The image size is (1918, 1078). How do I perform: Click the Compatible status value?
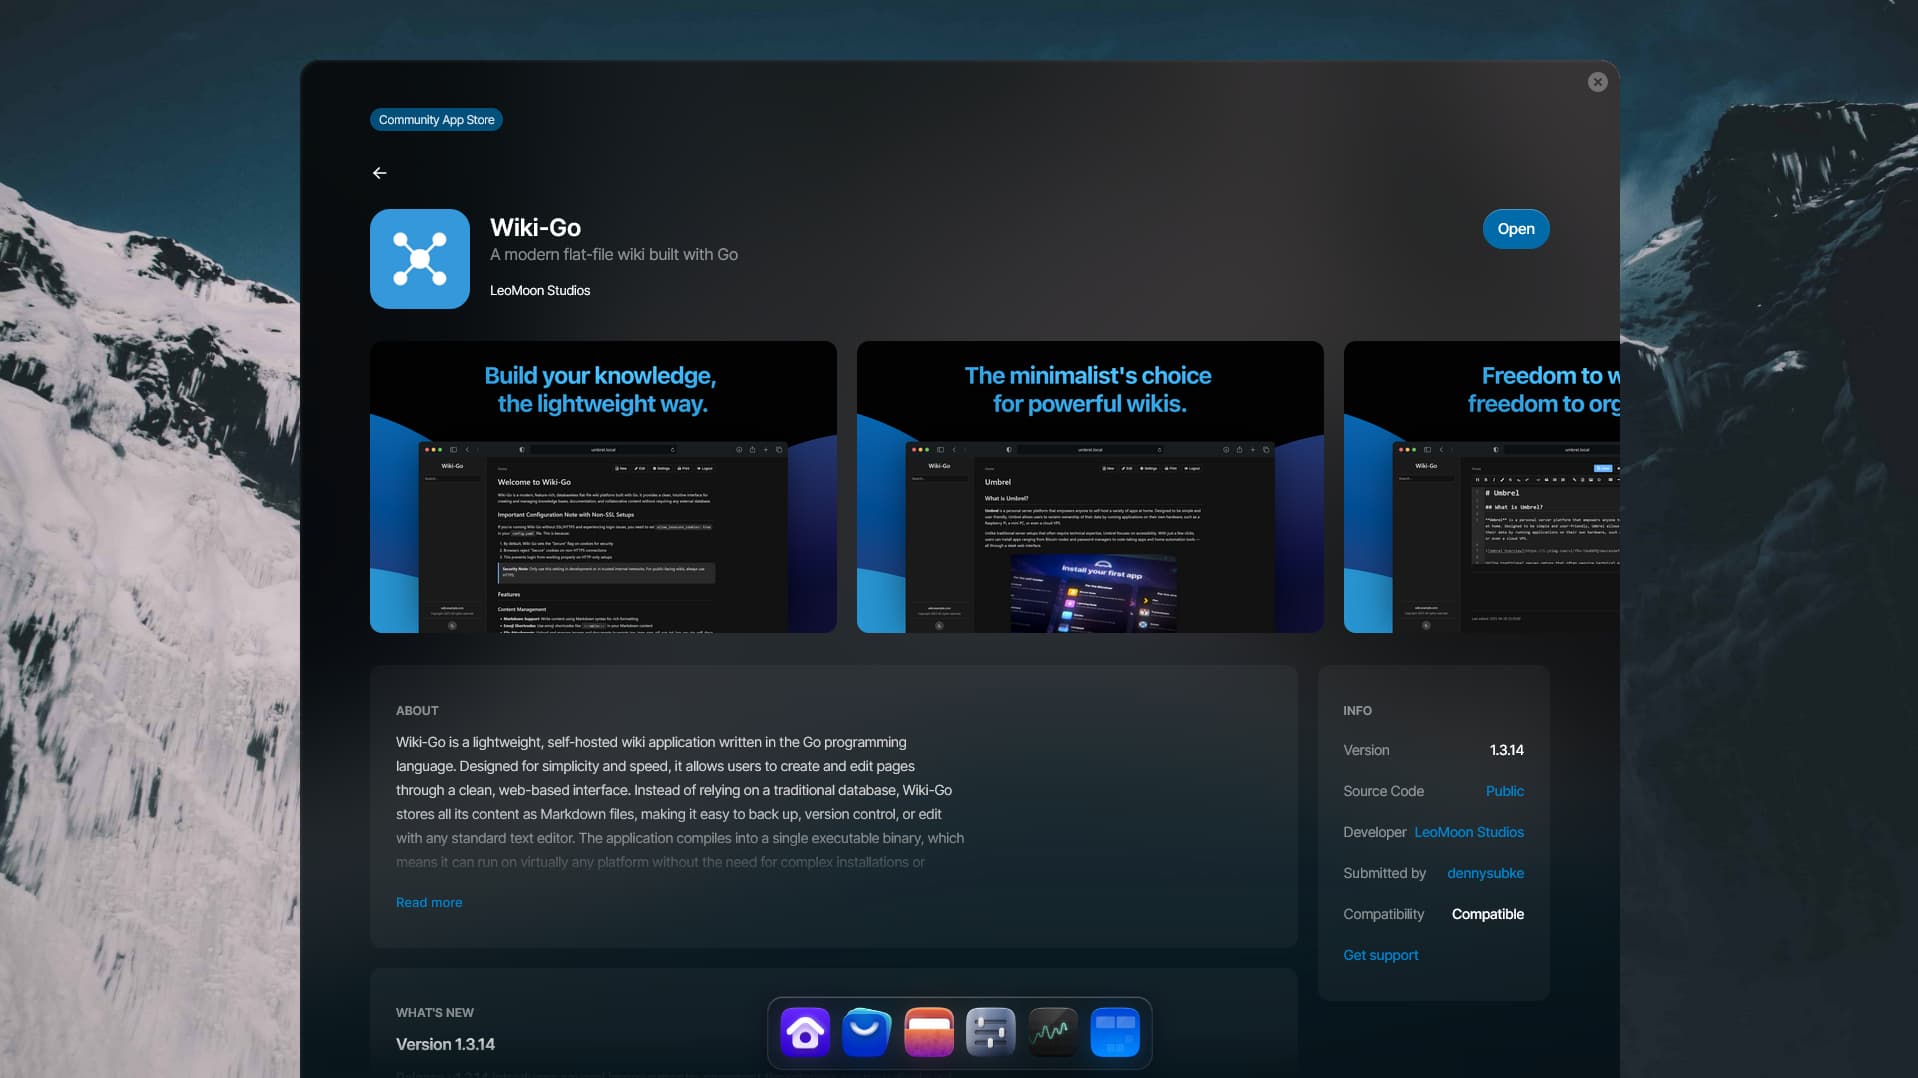1488,914
